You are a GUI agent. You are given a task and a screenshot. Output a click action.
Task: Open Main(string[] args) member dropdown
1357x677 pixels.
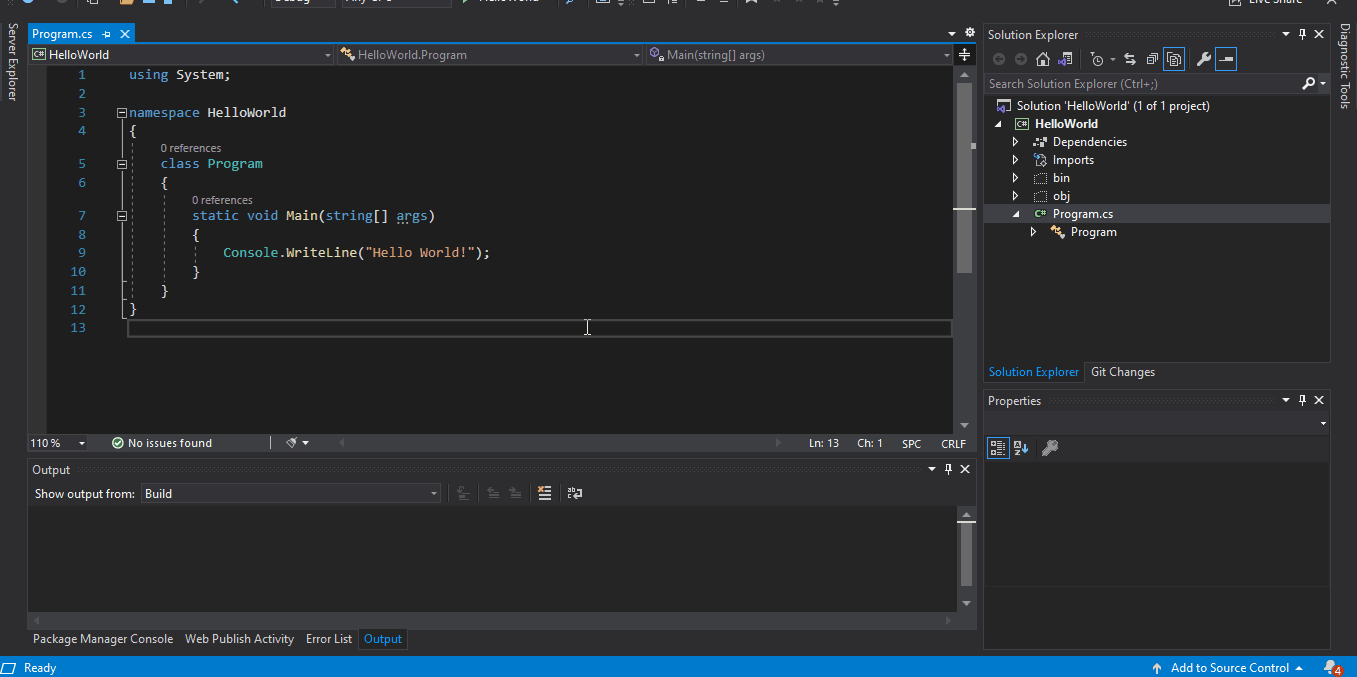pos(799,55)
